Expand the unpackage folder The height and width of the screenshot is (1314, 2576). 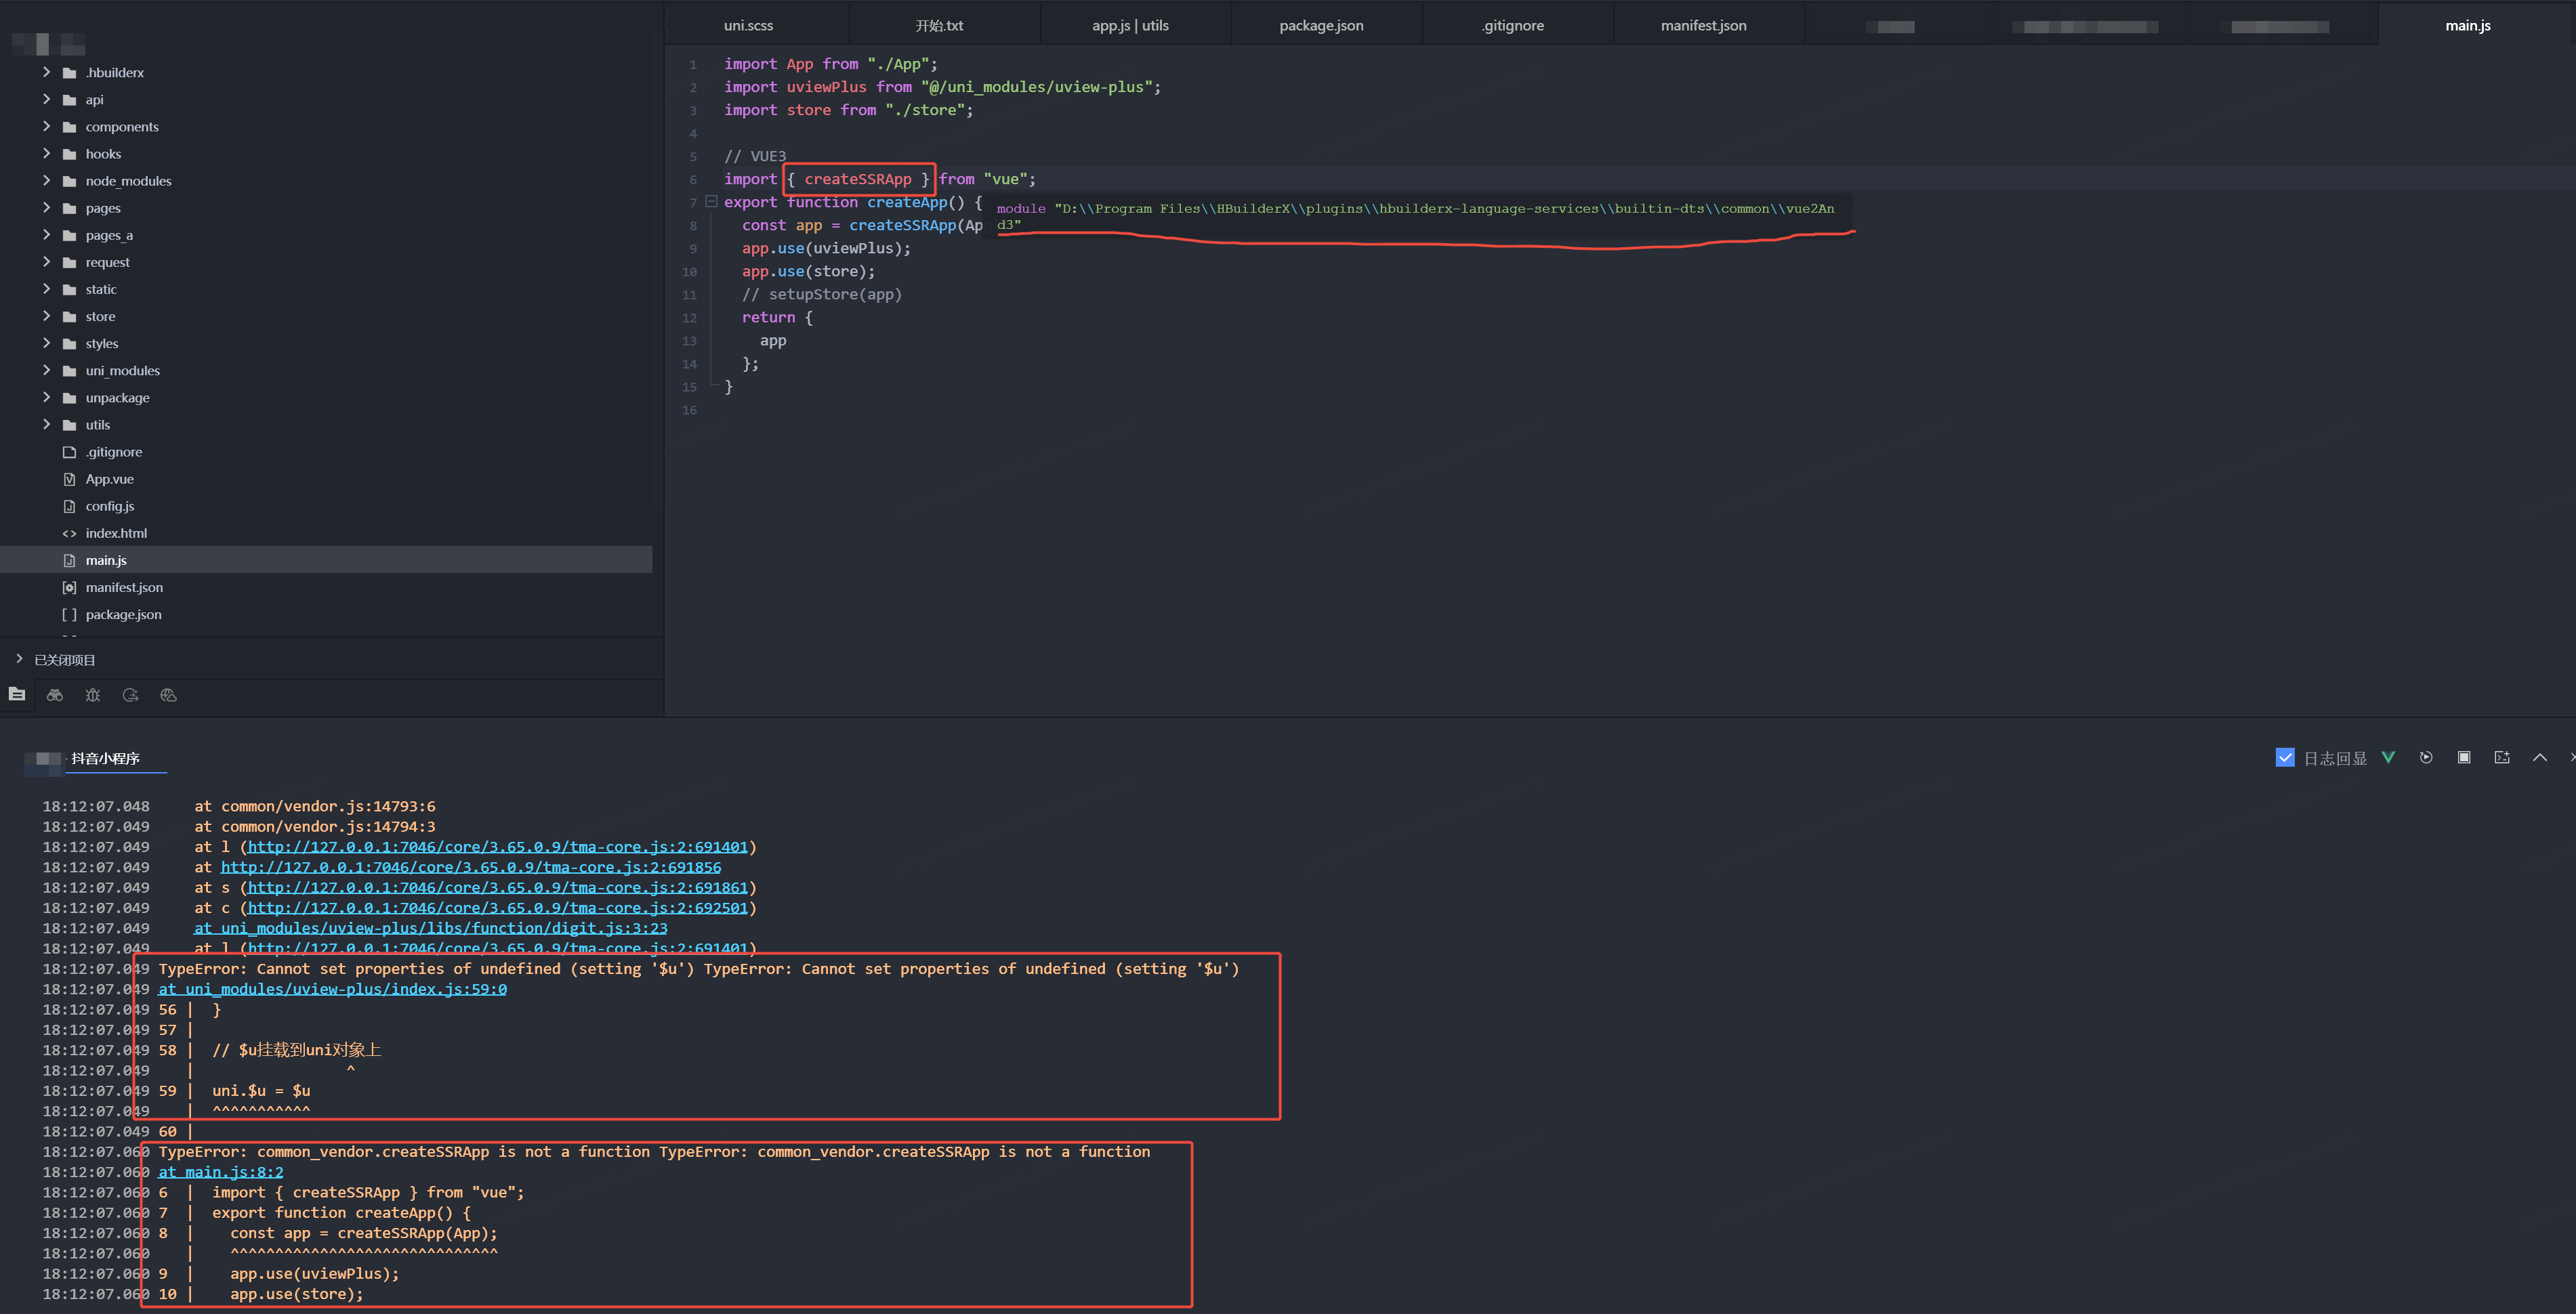point(46,397)
